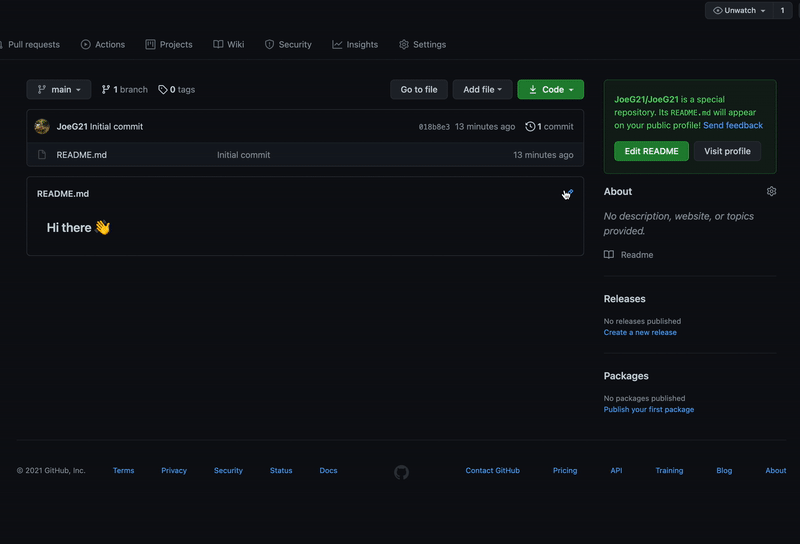Click the JoeG21 avatar image
Image resolution: width=800 pixels, height=544 pixels.
click(x=42, y=126)
